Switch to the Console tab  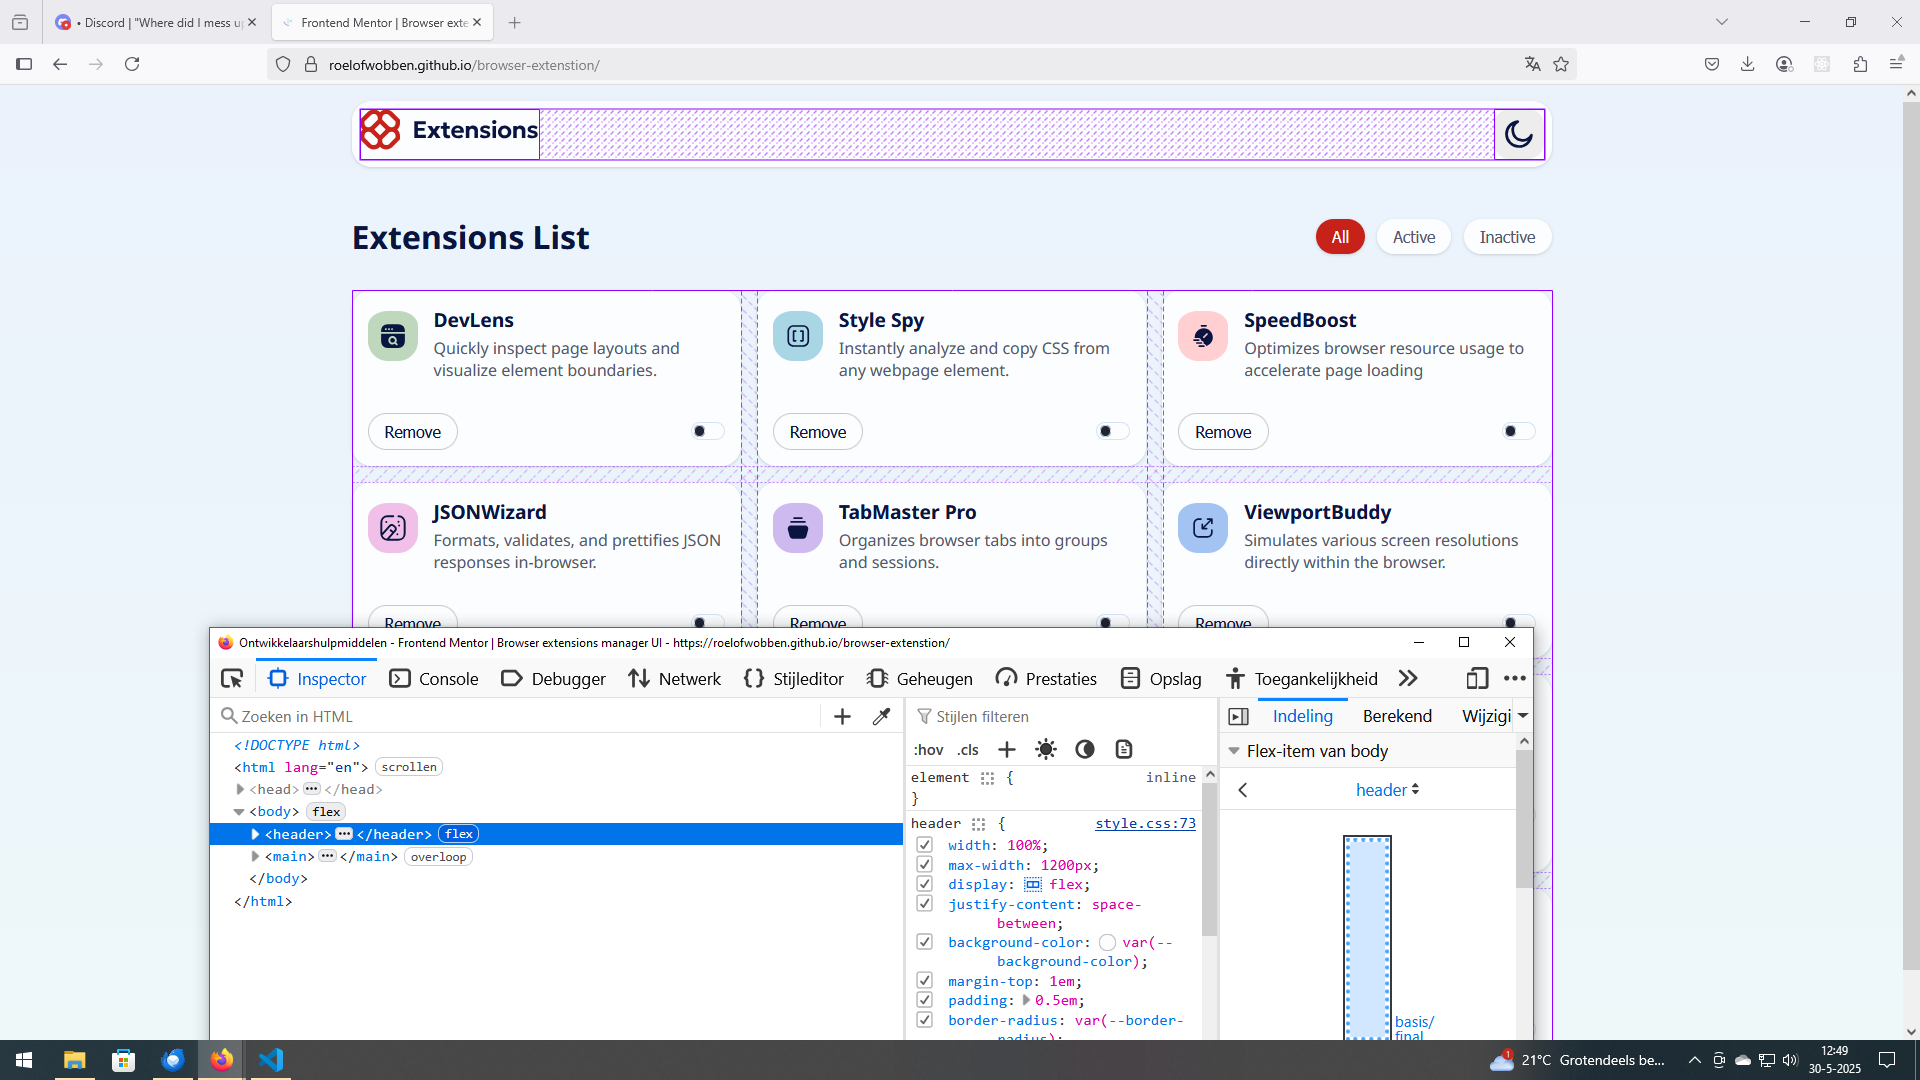pos(435,679)
